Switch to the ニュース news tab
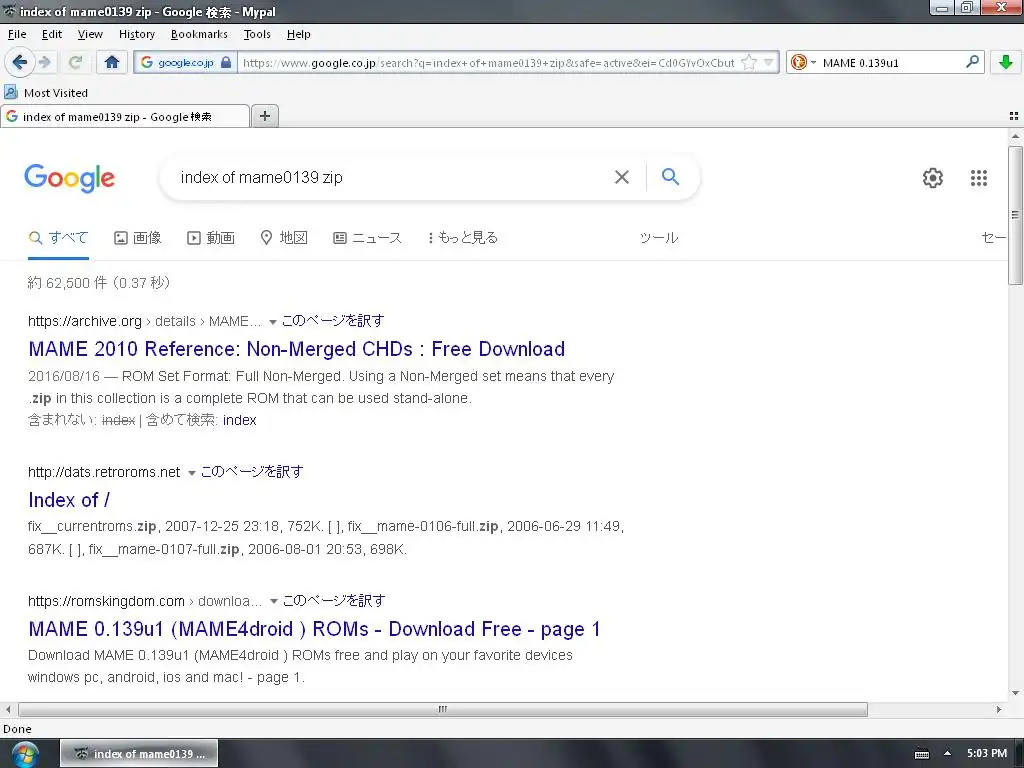The image size is (1024, 768). point(368,238)
